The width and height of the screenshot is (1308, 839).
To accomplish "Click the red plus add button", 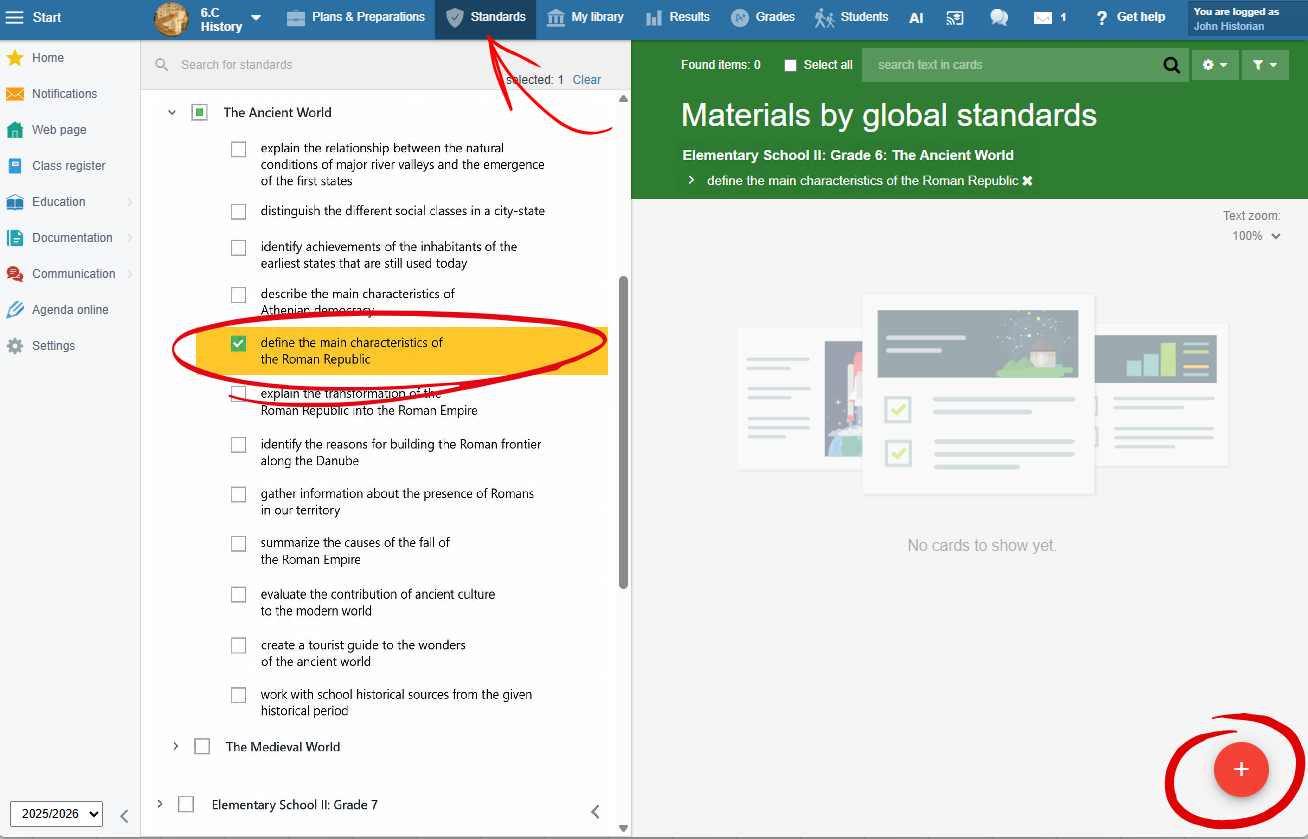I will point(1241,769).
